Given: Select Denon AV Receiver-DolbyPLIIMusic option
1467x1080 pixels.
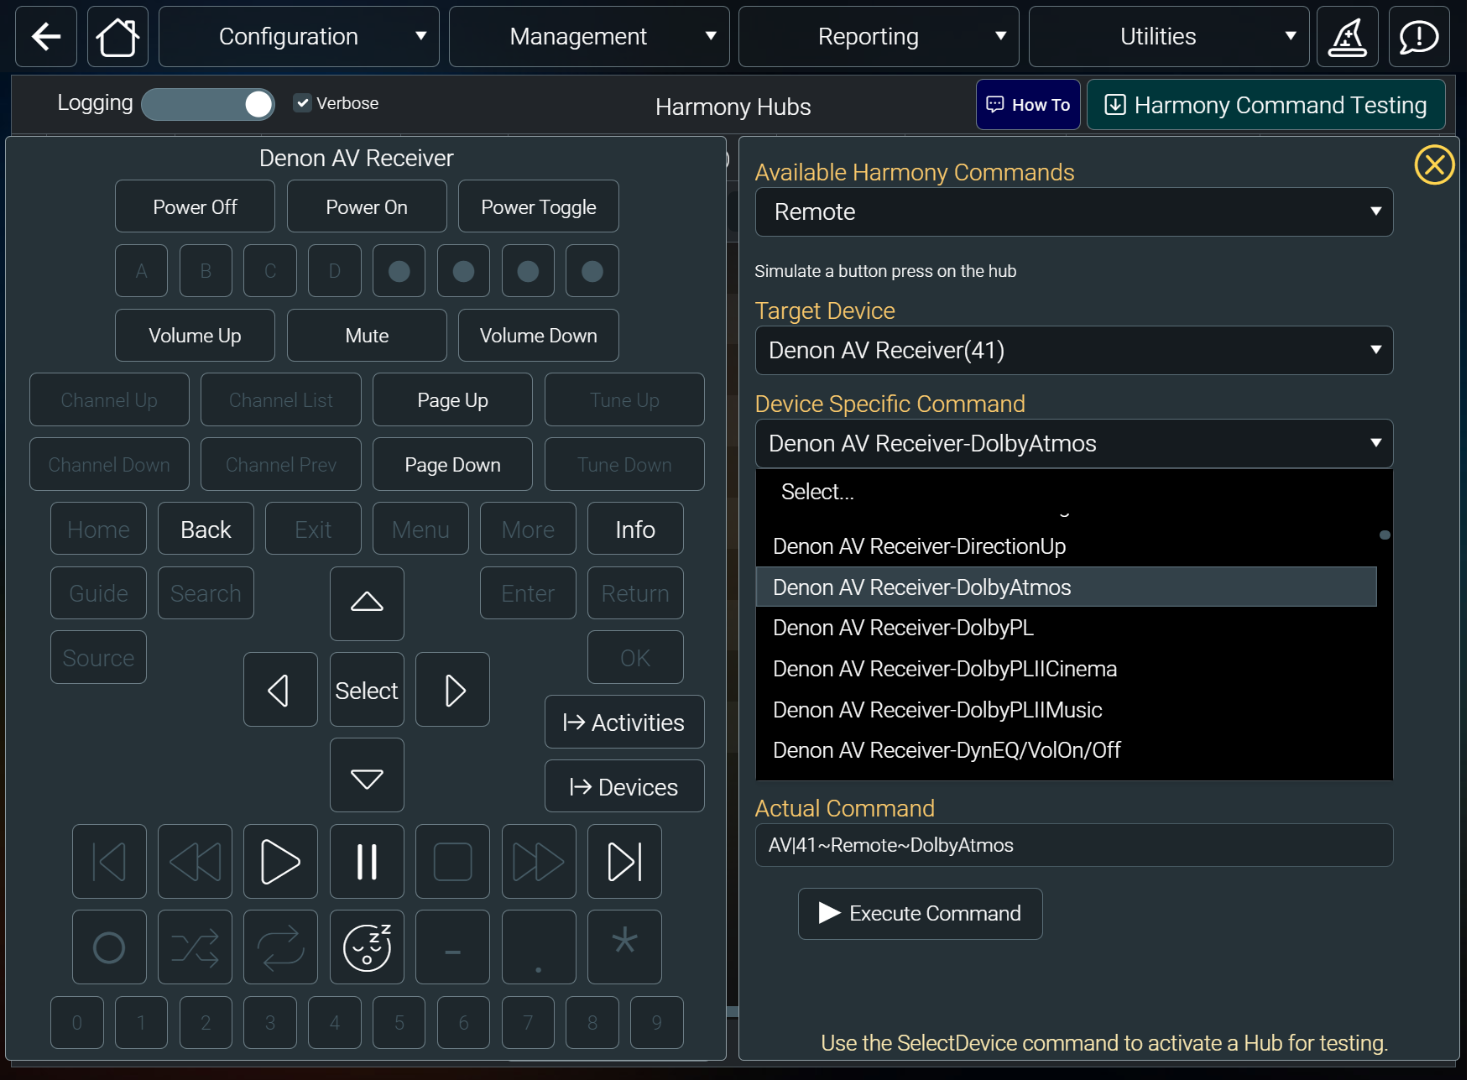Looking at the screenshot, I should coord(1066,710).
